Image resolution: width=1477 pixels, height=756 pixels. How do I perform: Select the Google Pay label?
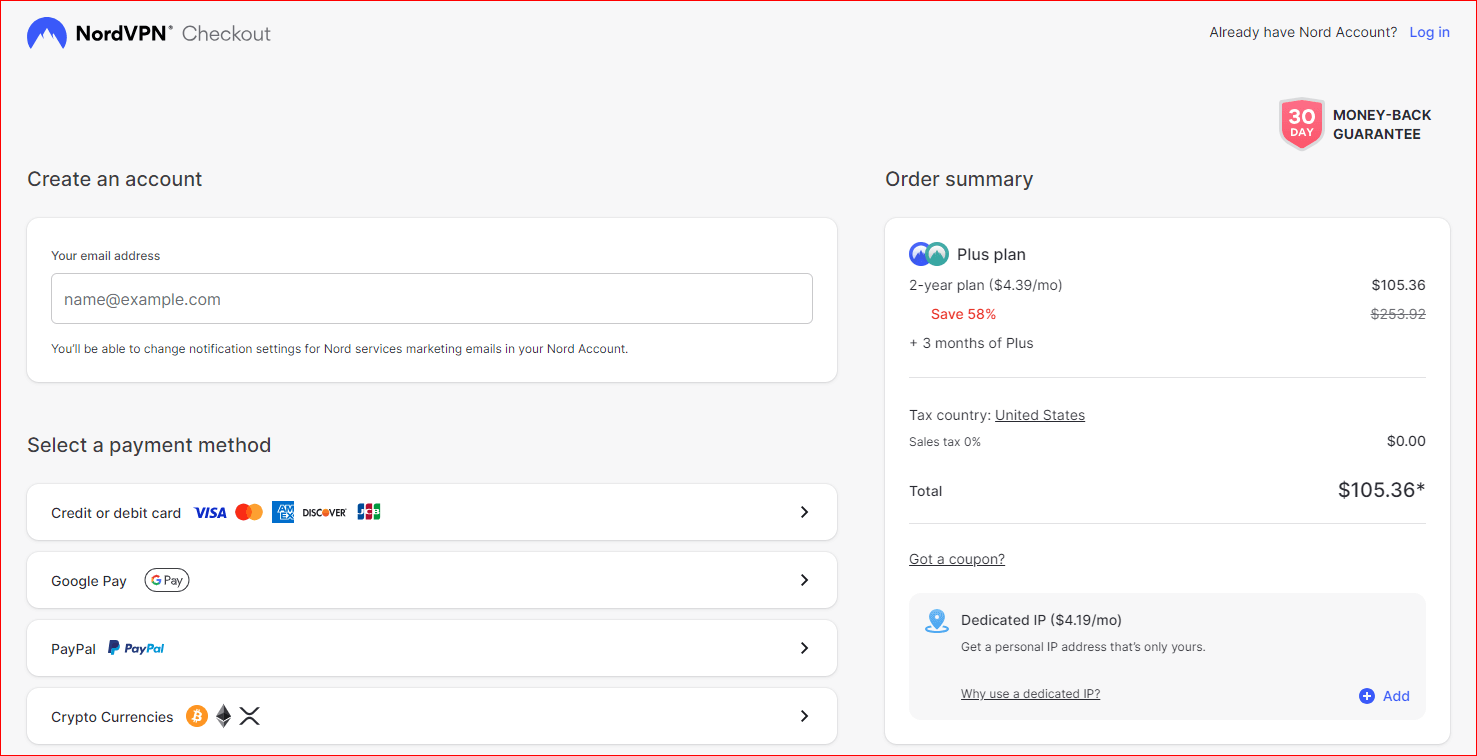coord(89,581)
